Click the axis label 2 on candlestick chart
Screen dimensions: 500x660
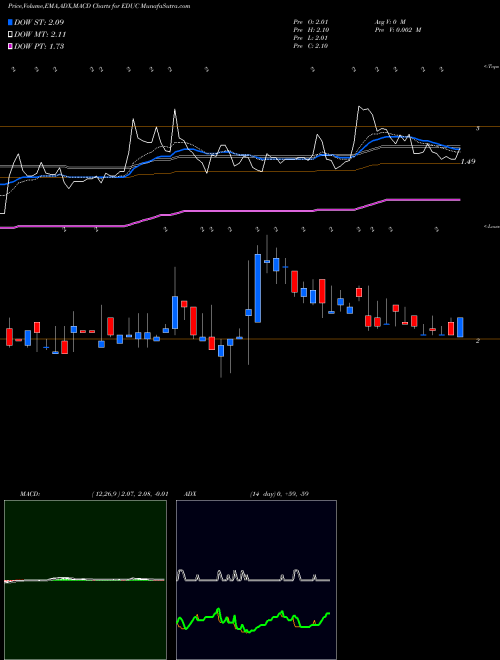click(x=478, y=341)
